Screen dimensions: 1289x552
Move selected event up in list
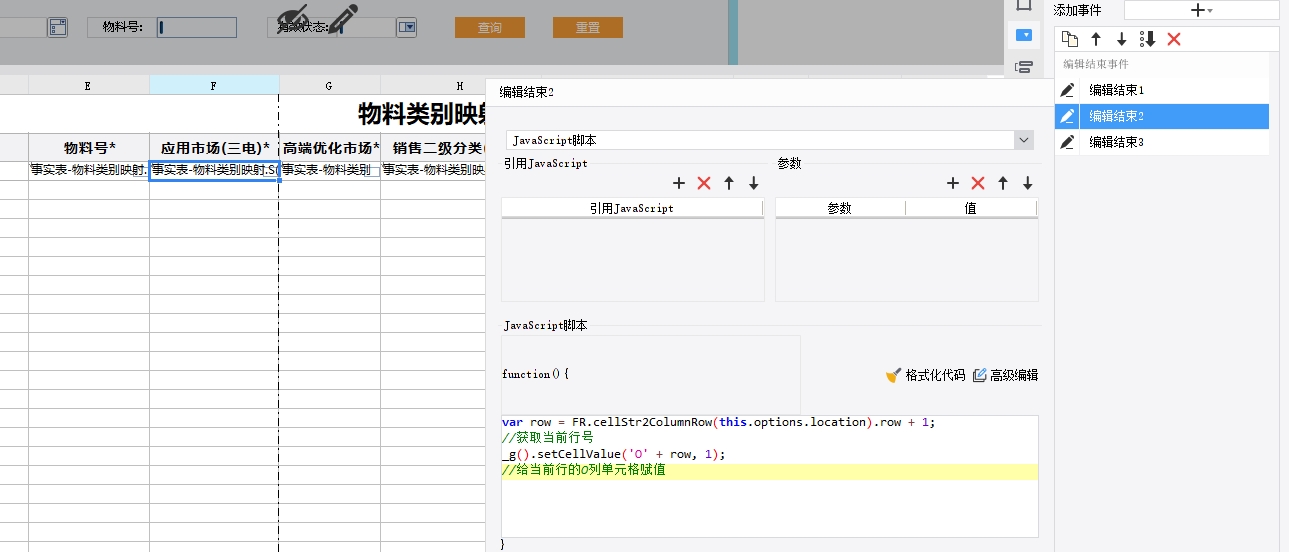[x=1096, y=39]
